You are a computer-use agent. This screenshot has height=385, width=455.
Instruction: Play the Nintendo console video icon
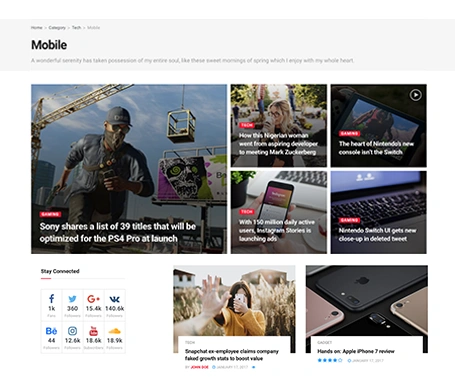click(415, 95)
